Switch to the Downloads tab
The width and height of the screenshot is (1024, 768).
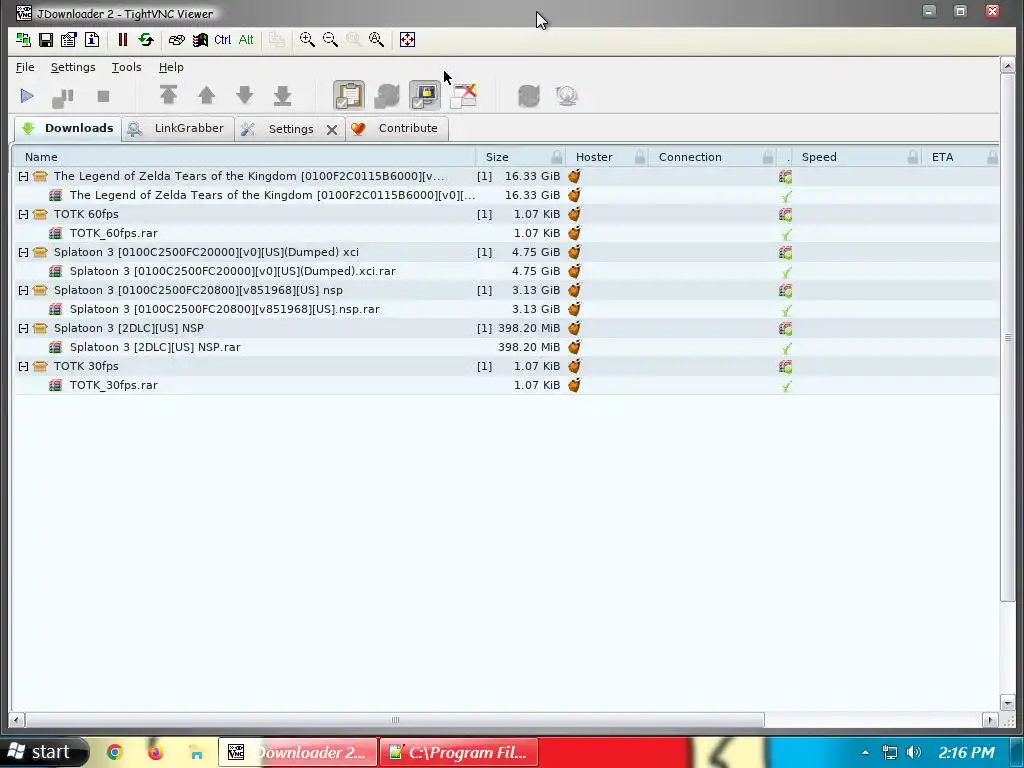(x=68, y=128)
